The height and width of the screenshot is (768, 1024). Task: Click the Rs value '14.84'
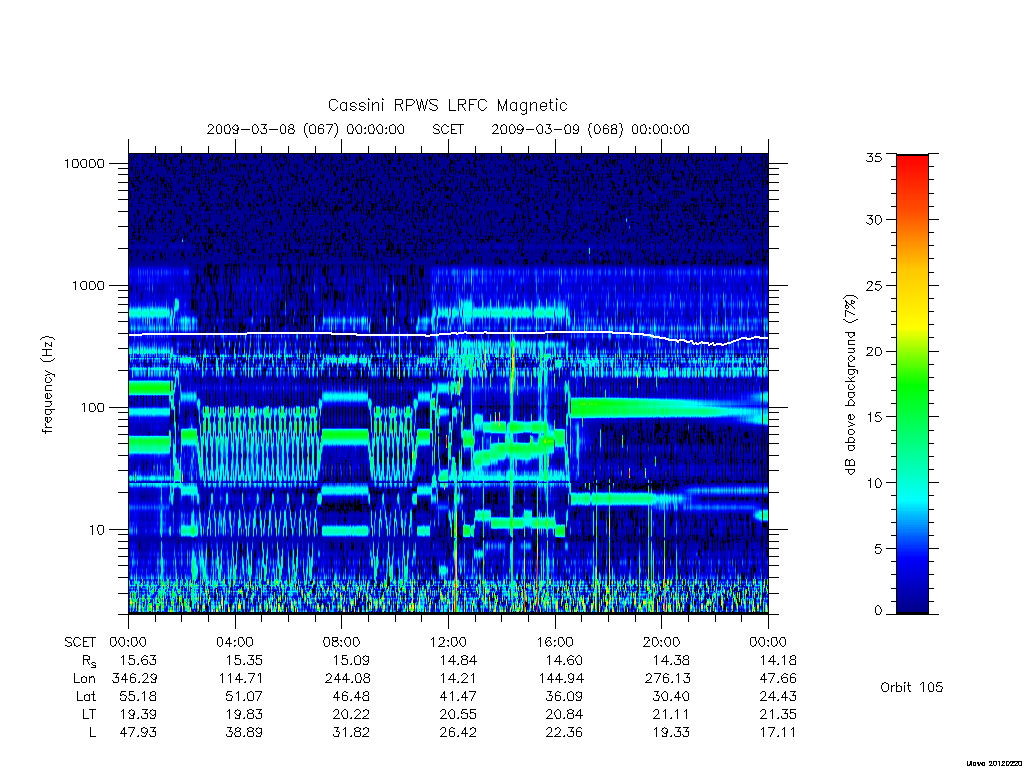pyautogui.click(x=458, y=660)
